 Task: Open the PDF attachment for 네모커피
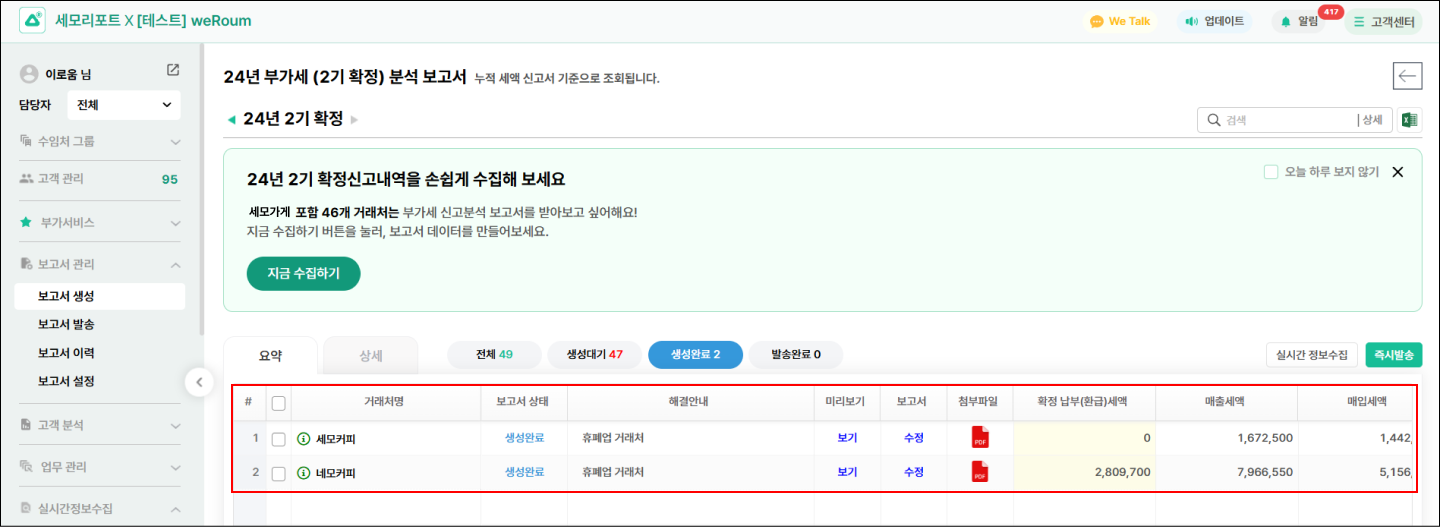pos(980,473)
